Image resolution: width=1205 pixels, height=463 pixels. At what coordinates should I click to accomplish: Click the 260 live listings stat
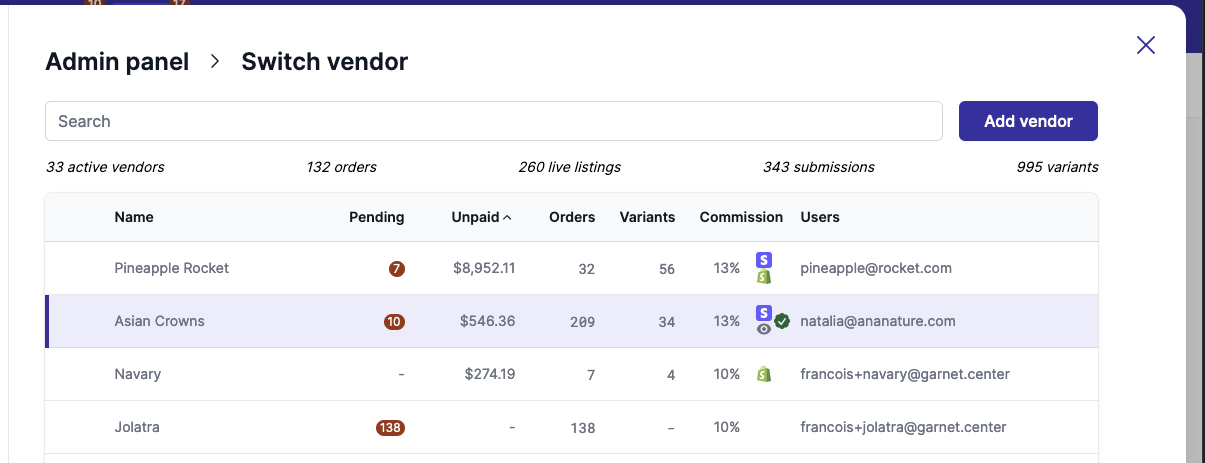(x=570, y=167)
